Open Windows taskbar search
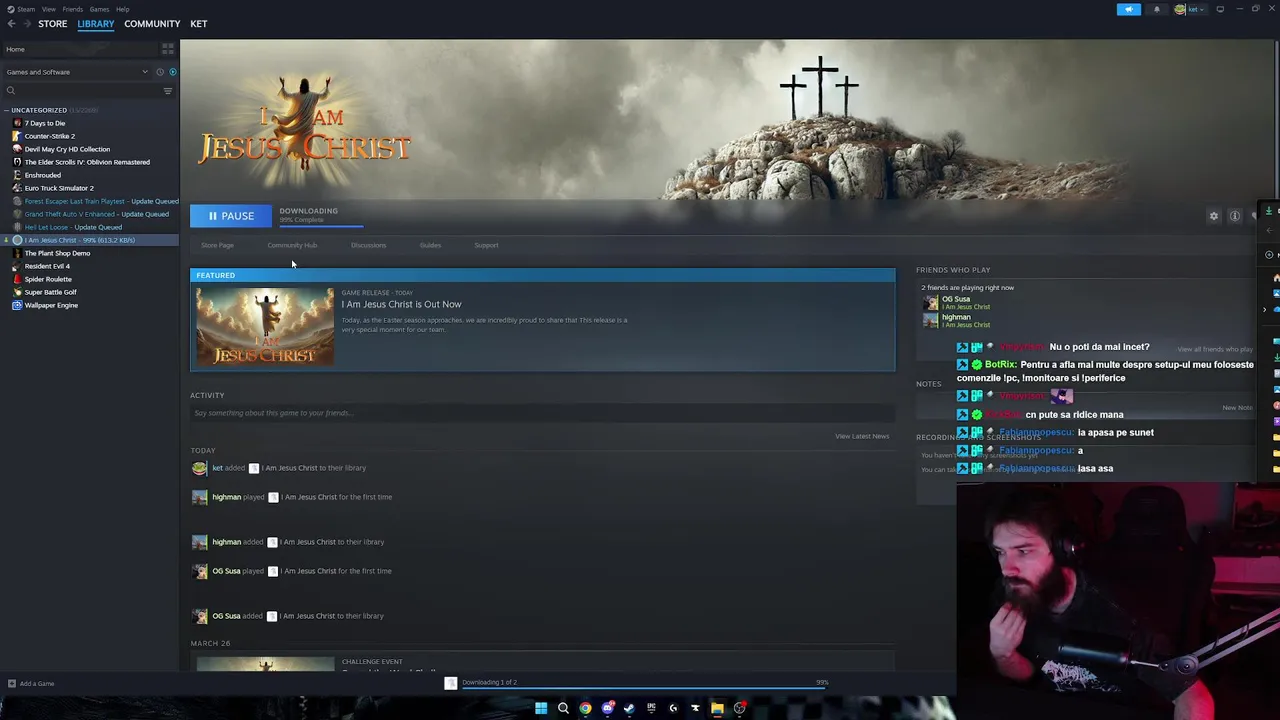The image size is (1280, 720). click(x=563, y=708)
